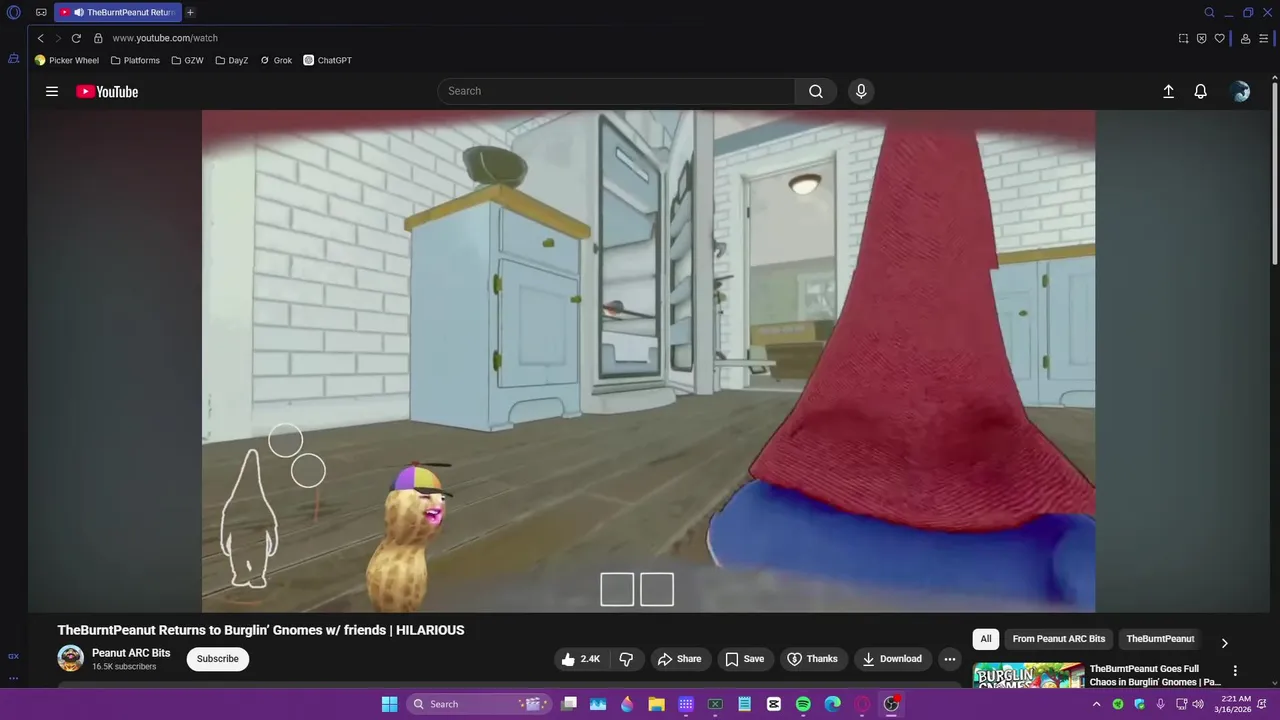Open the YouTube upload (Create) icon
Image resolution: width=1280 pixels, height=720 pixels.
pos(1168,91)
